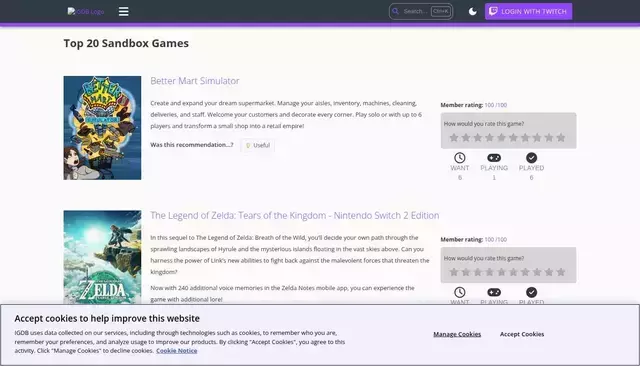
Task: Rate Zelda Tears of the Kingdom one star
Action: [454, 272]
